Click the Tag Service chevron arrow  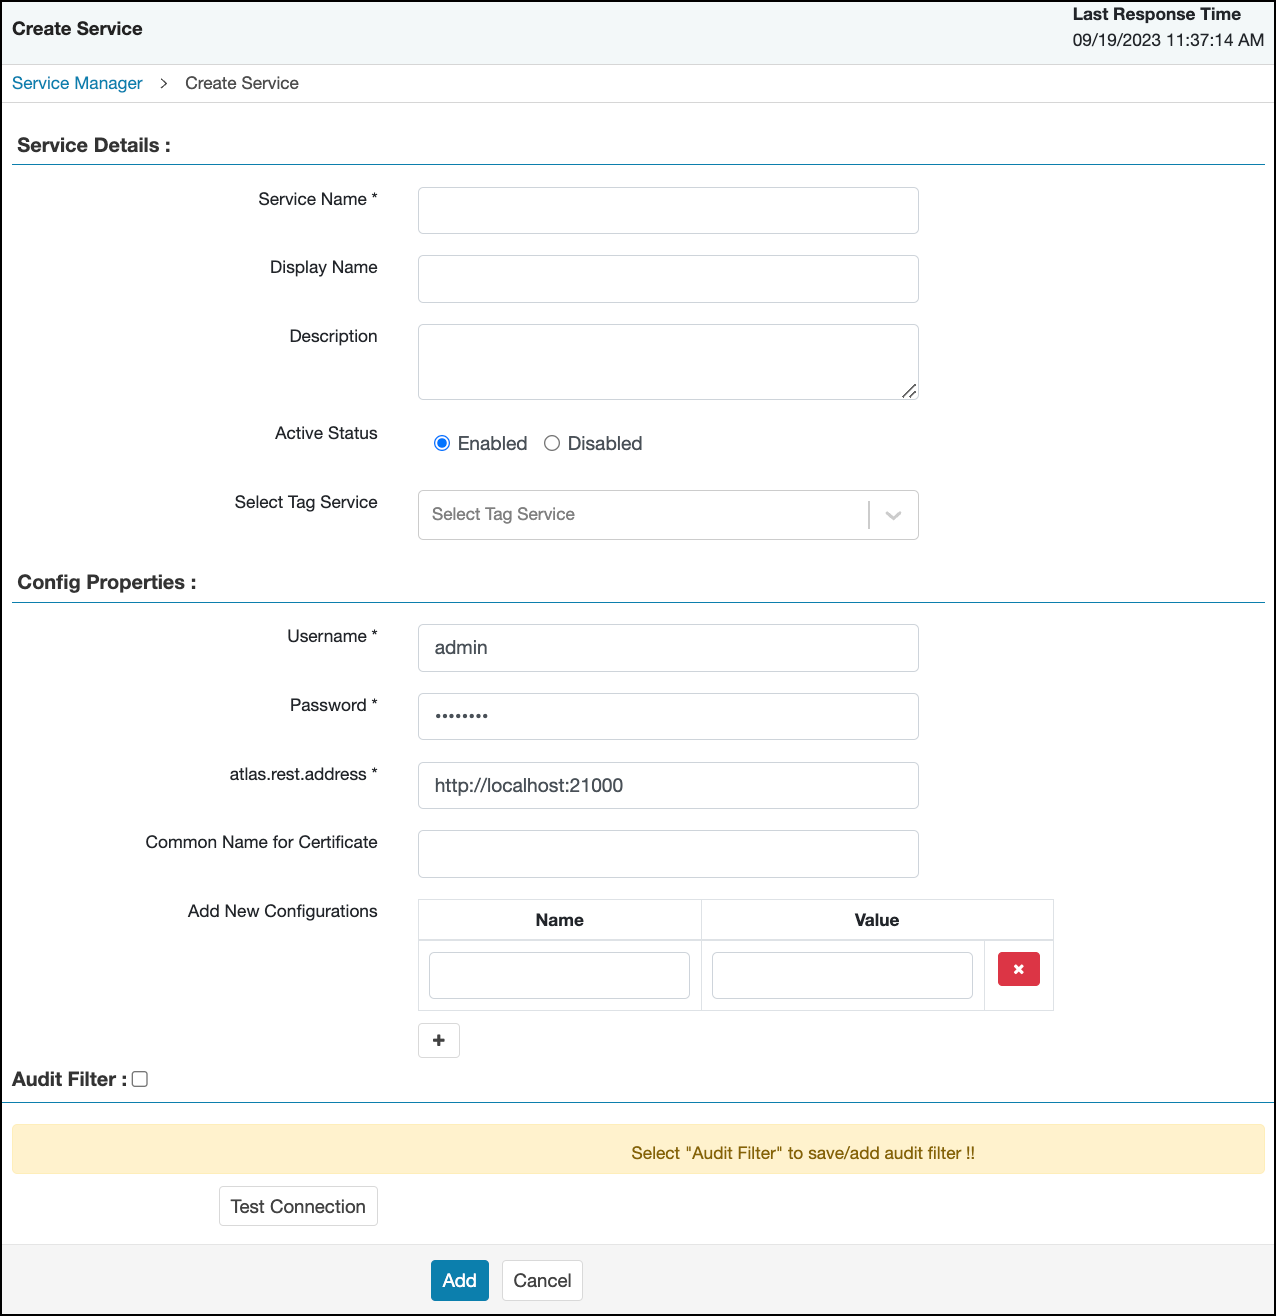(893, 515)
